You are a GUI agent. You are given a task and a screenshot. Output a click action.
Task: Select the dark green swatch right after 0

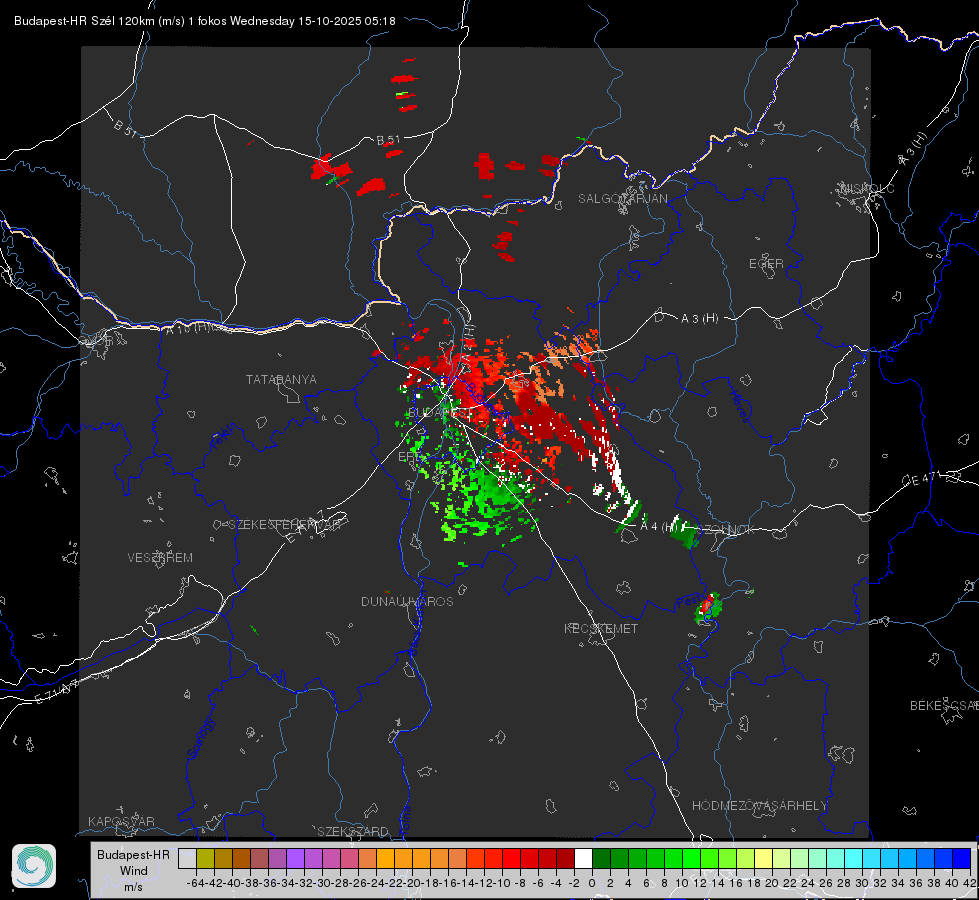pyautogui.click(x=601, y=858)
